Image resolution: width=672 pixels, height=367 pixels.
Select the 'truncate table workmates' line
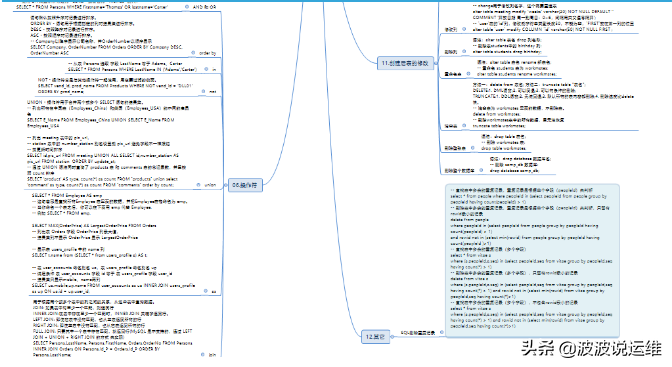499,126
